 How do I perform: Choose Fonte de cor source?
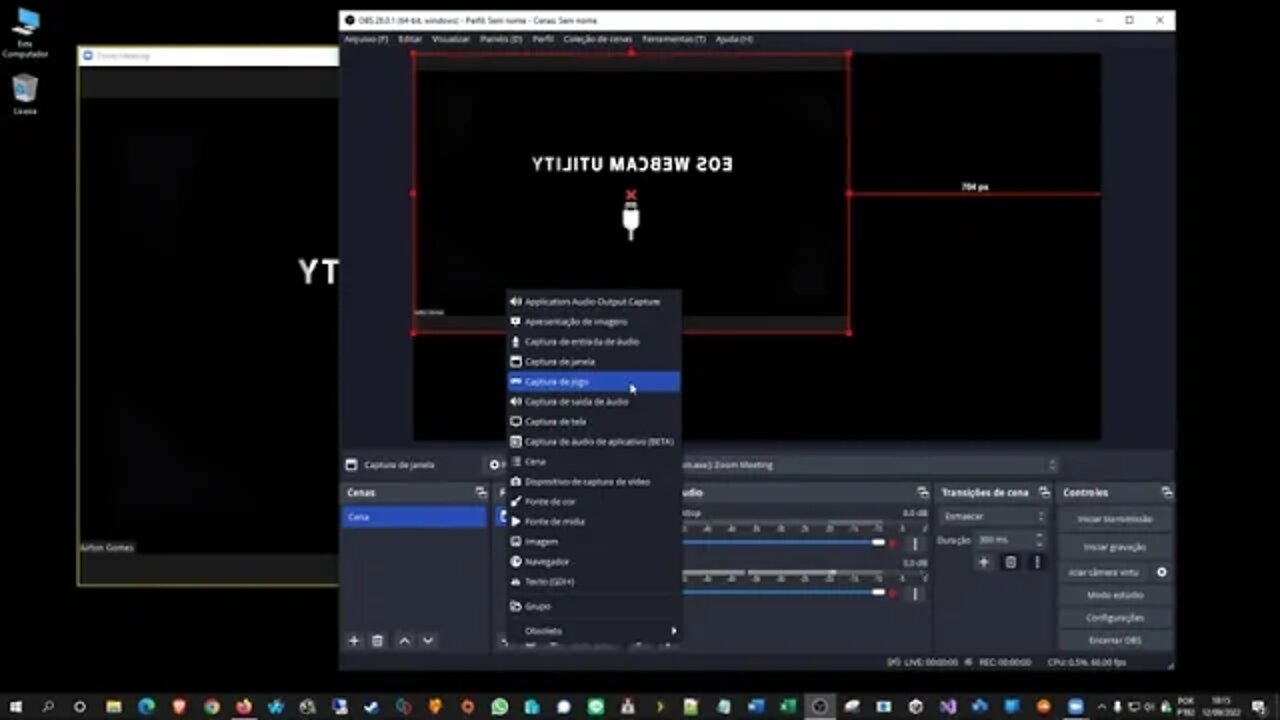pyautogui.click(x=593, y=501)
